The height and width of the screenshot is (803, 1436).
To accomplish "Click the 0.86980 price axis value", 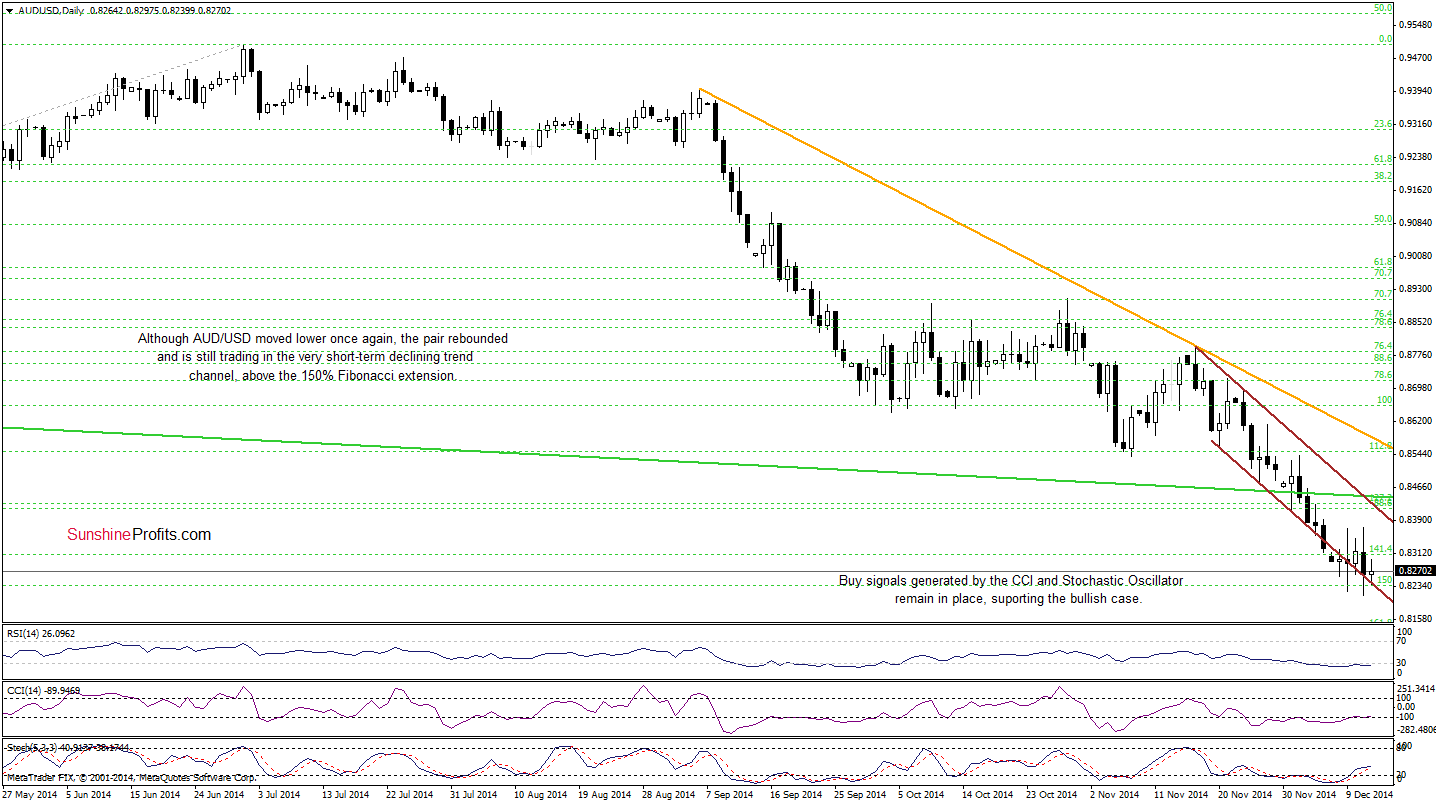I will coord(1416,388).
